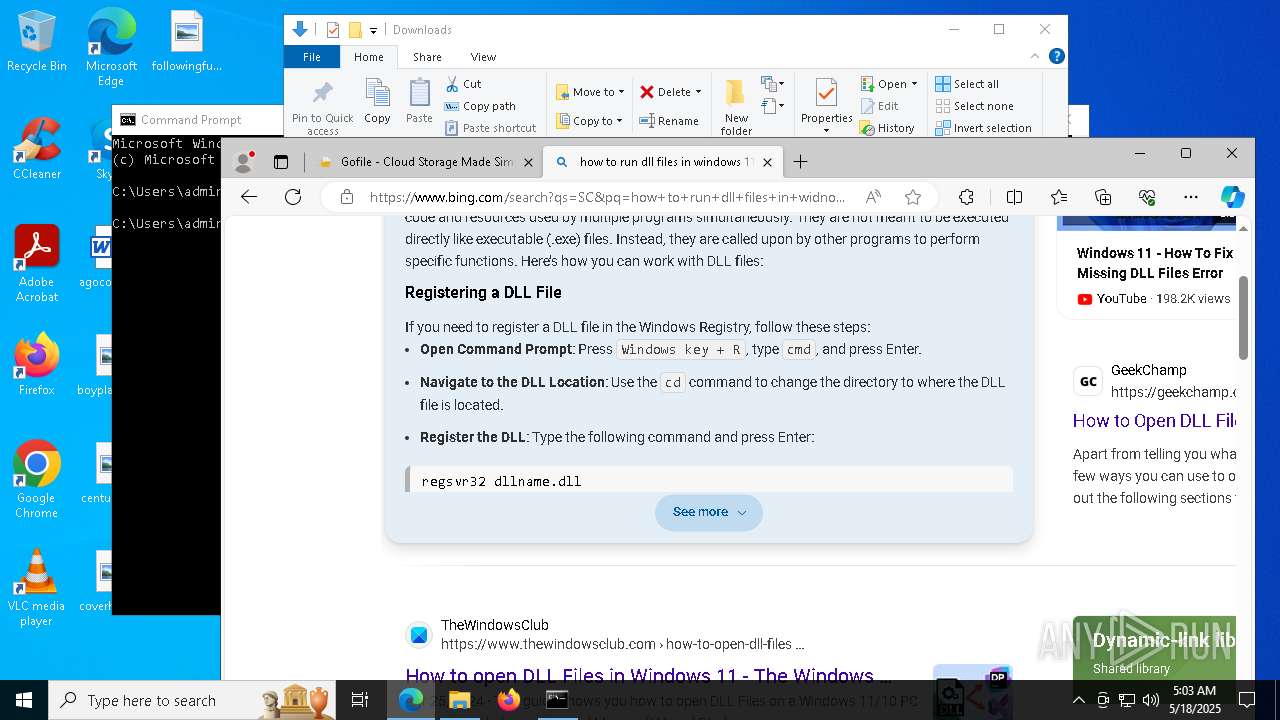
Task: Select the CCleaner desktop shortcut
Action: pos(36,150)
